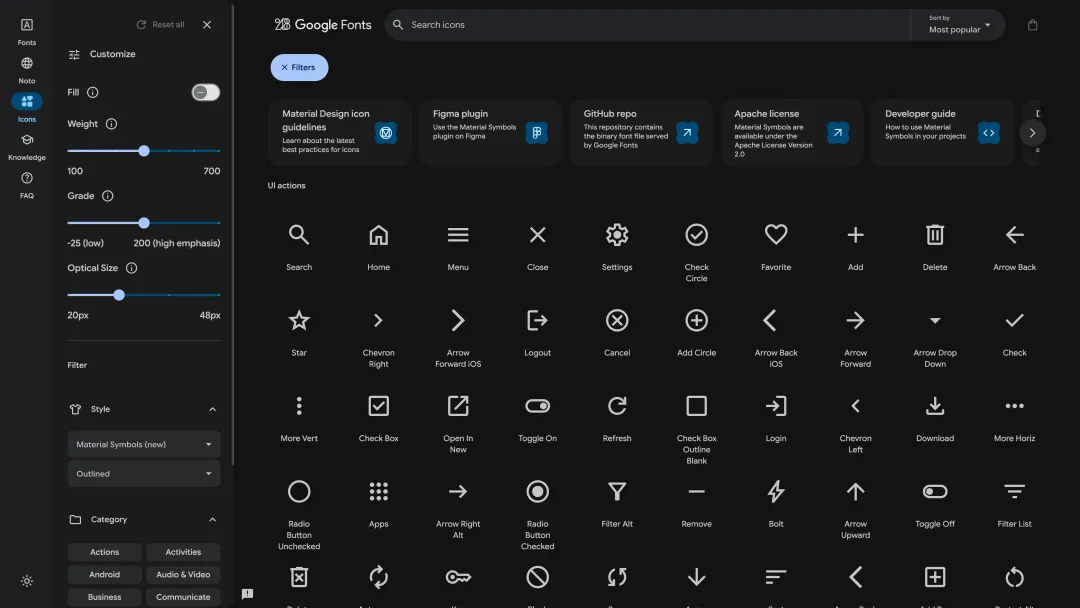Collapse the Category section

(212, 520)
